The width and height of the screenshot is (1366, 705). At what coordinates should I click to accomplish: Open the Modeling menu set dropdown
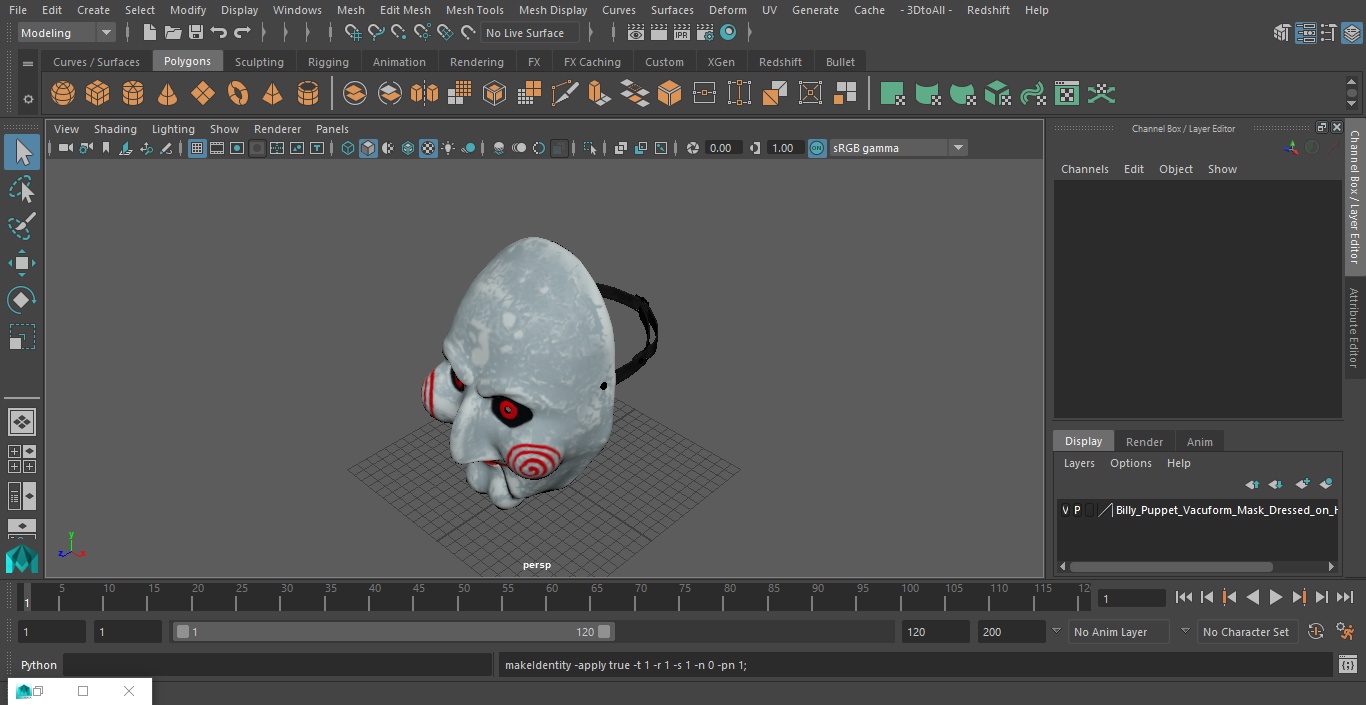[67, 33]
